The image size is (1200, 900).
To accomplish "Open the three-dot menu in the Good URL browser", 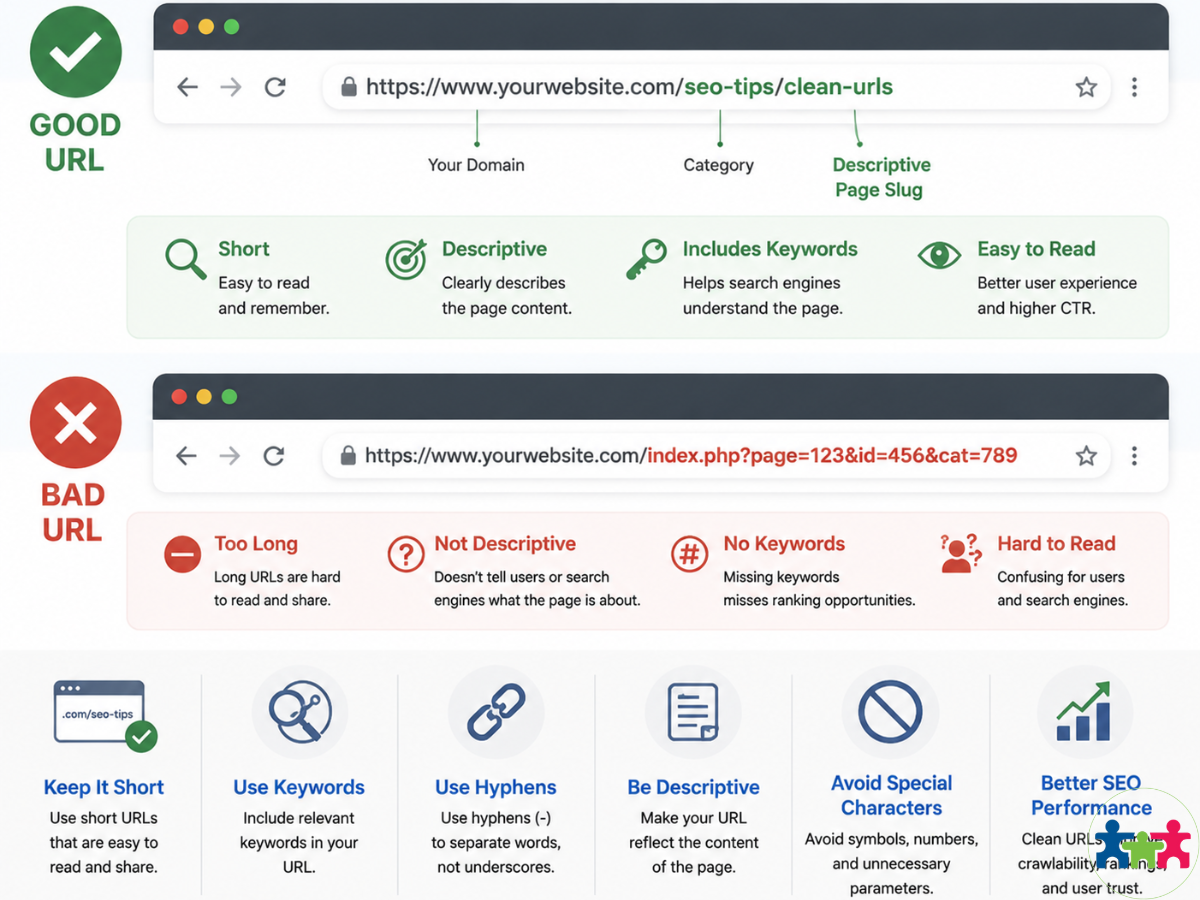I will point(1134,87).
